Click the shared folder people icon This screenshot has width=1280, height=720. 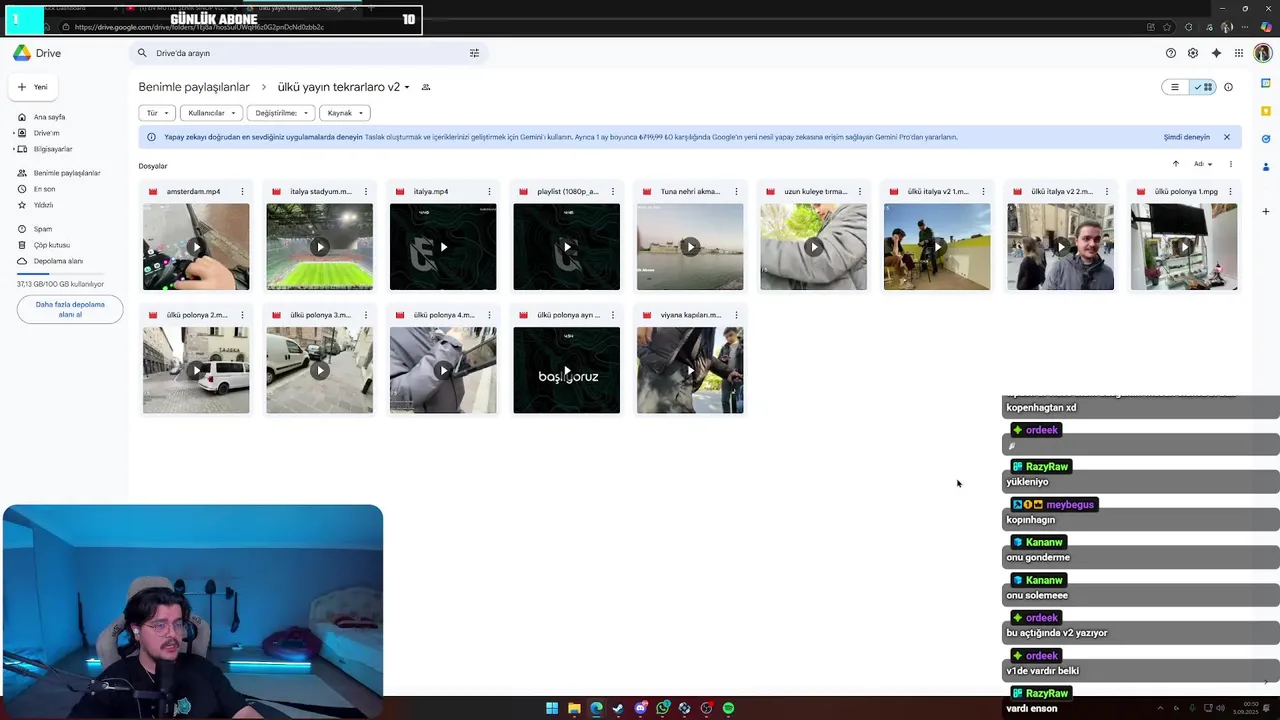426,87
